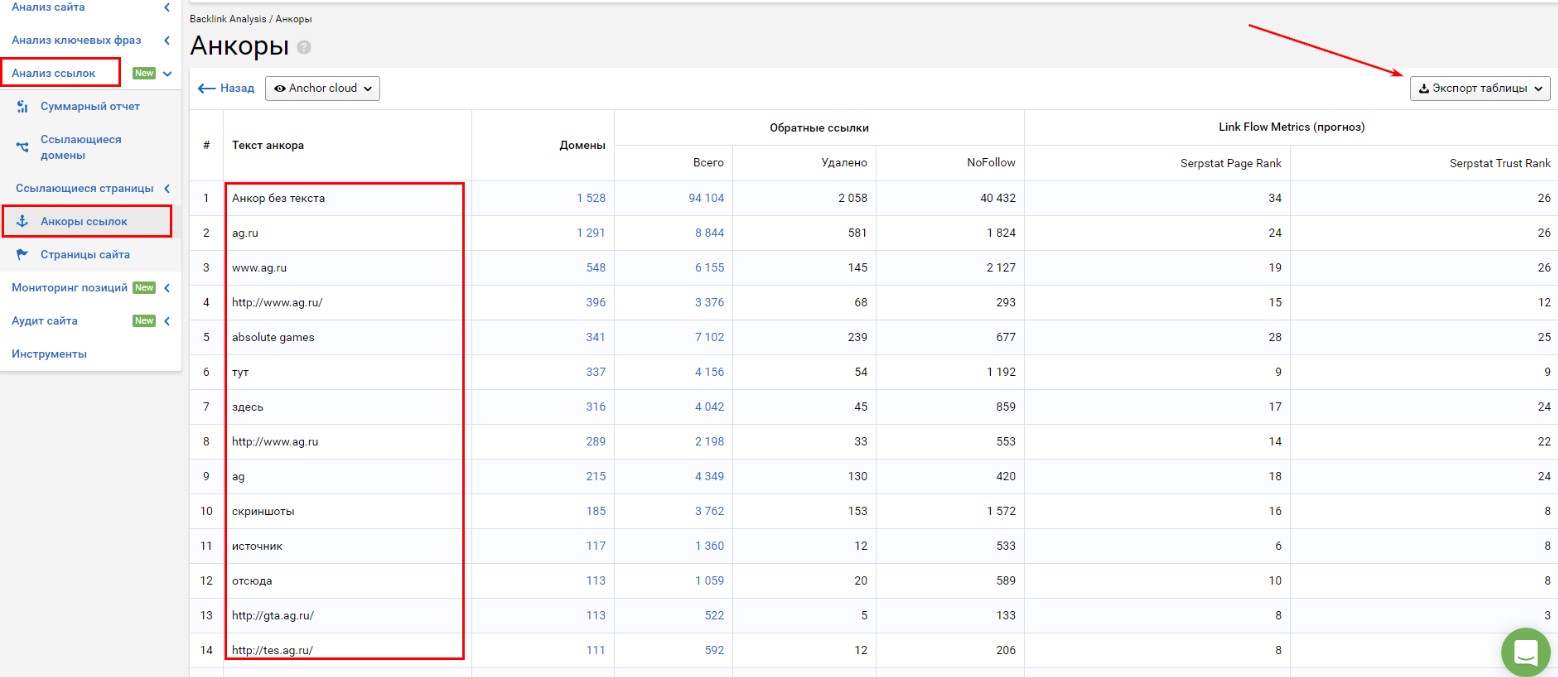Open Аудит сайта sidebar section

coord(45,321)
